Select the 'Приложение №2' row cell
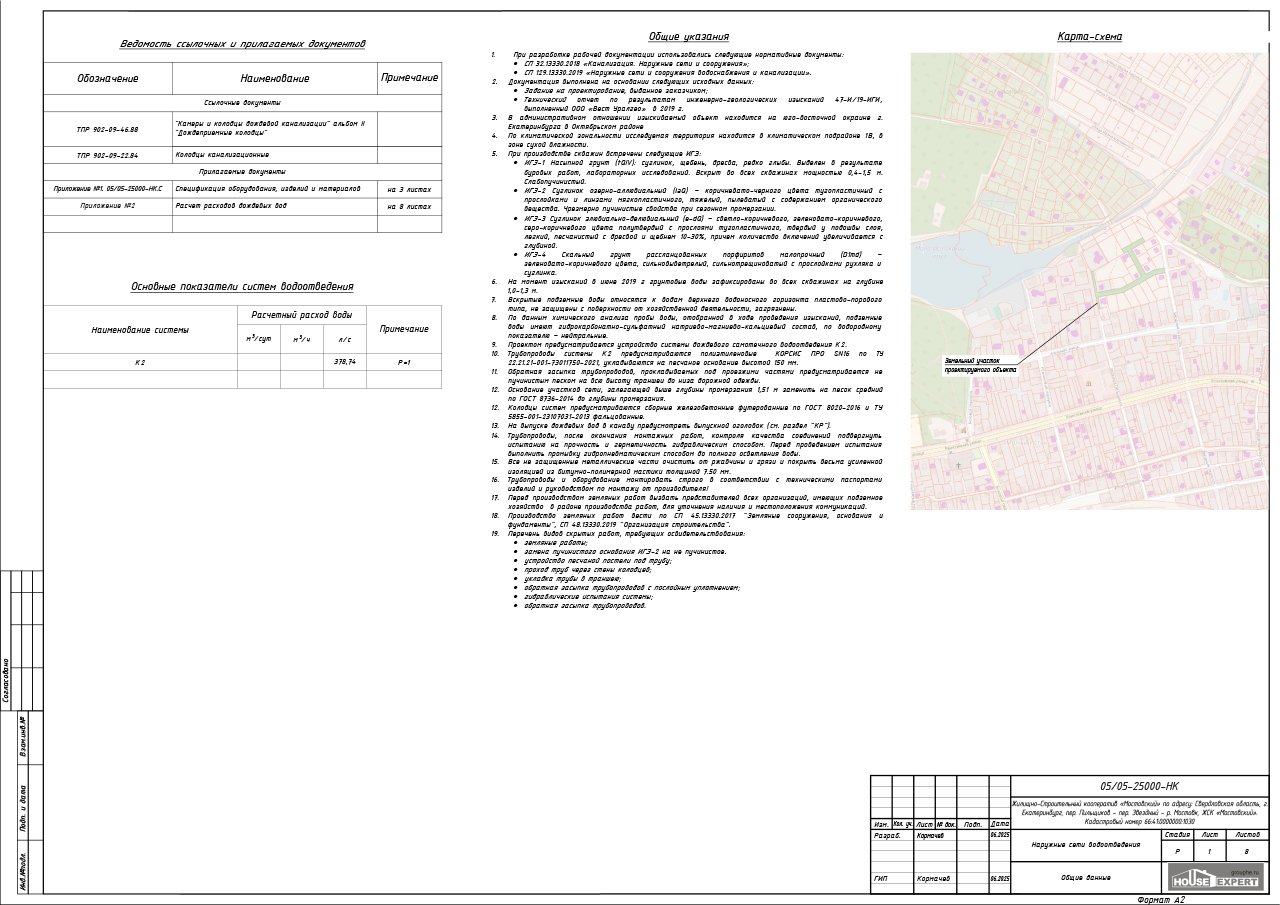 tap(108, 206)
